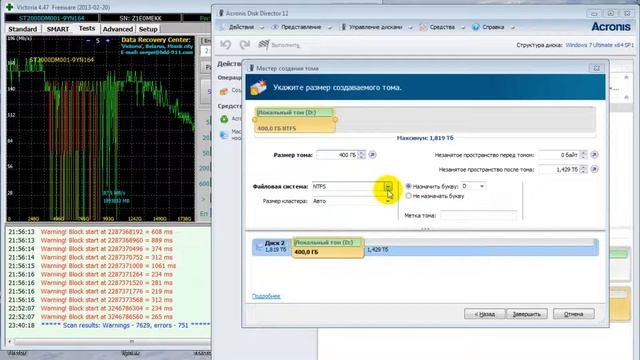Close the Мастер создания тома dialog
640x360 pixels.
596,68
